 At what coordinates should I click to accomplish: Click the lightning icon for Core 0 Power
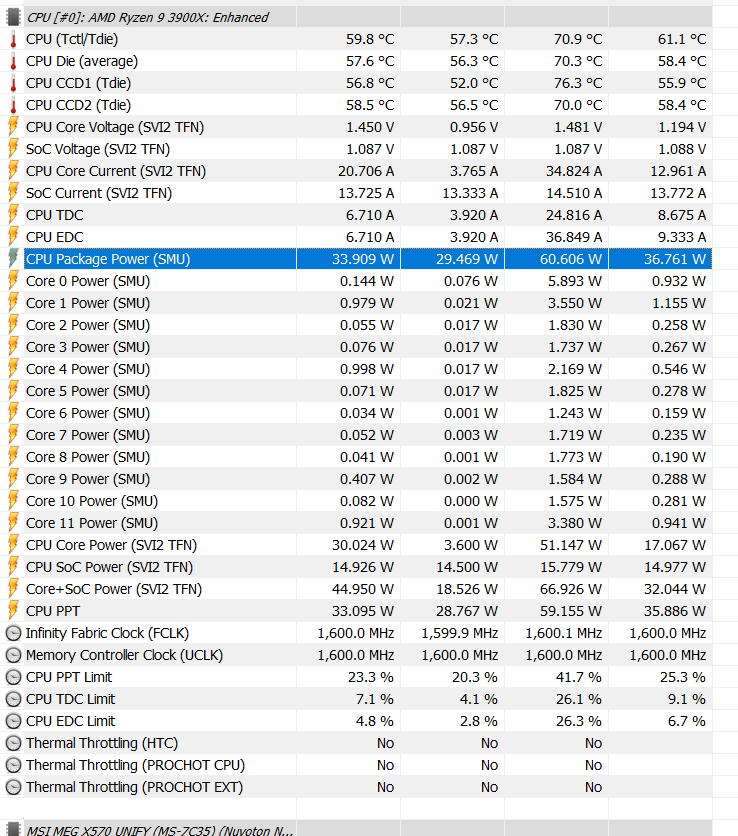pyautogui.click(x=13, y=281)
